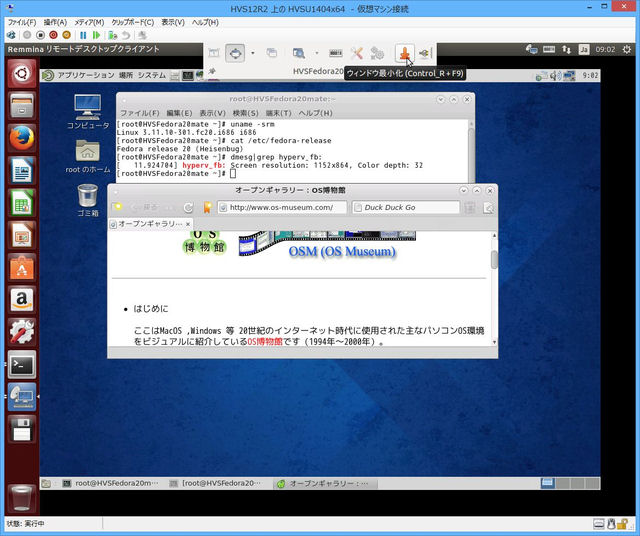Switch to root@HVSFedora20m taskbar button
Image resolution: width=640 pixels, height=536 pixels.
[110, 483]
